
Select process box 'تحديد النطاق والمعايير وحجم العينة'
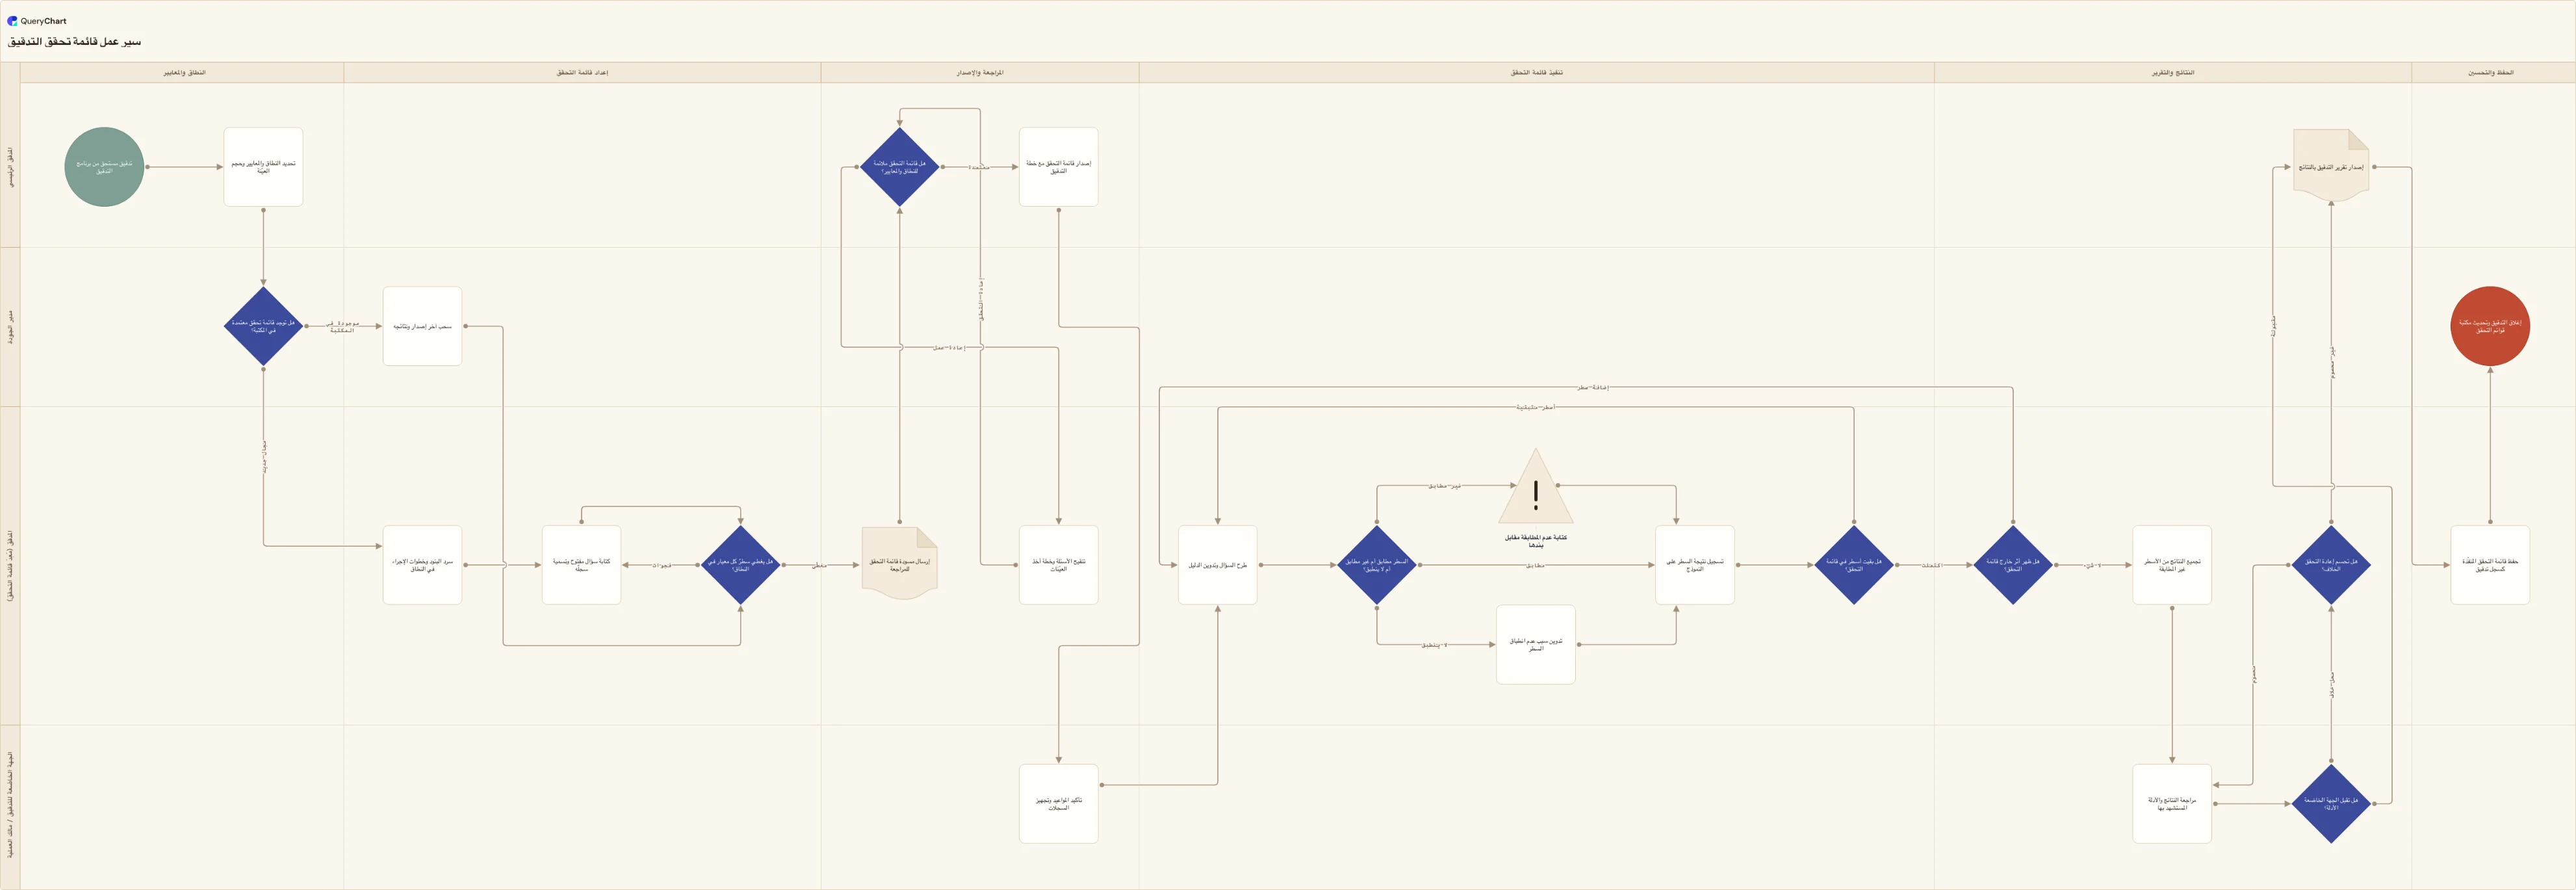[x=263, y=167]
